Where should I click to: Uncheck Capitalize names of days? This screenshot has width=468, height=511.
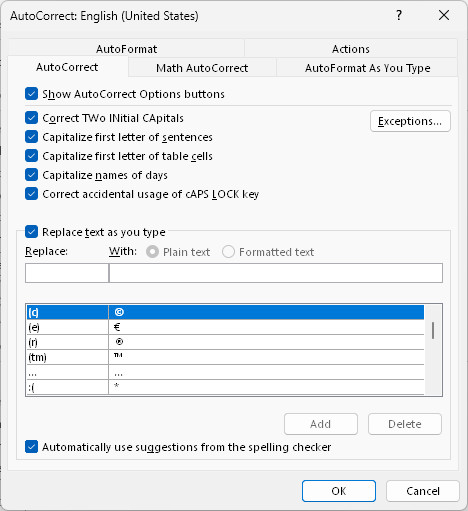(31, 175)
